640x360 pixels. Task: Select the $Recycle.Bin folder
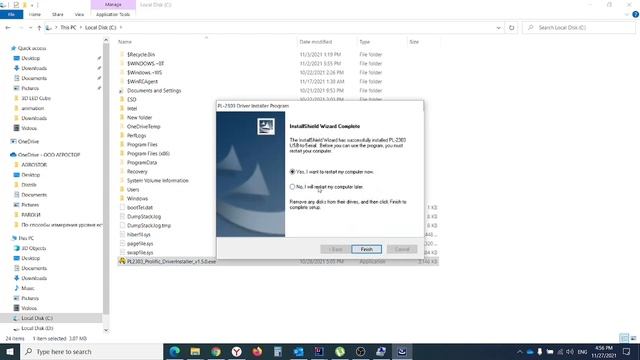pyautogui.click(x=141, y=54)
